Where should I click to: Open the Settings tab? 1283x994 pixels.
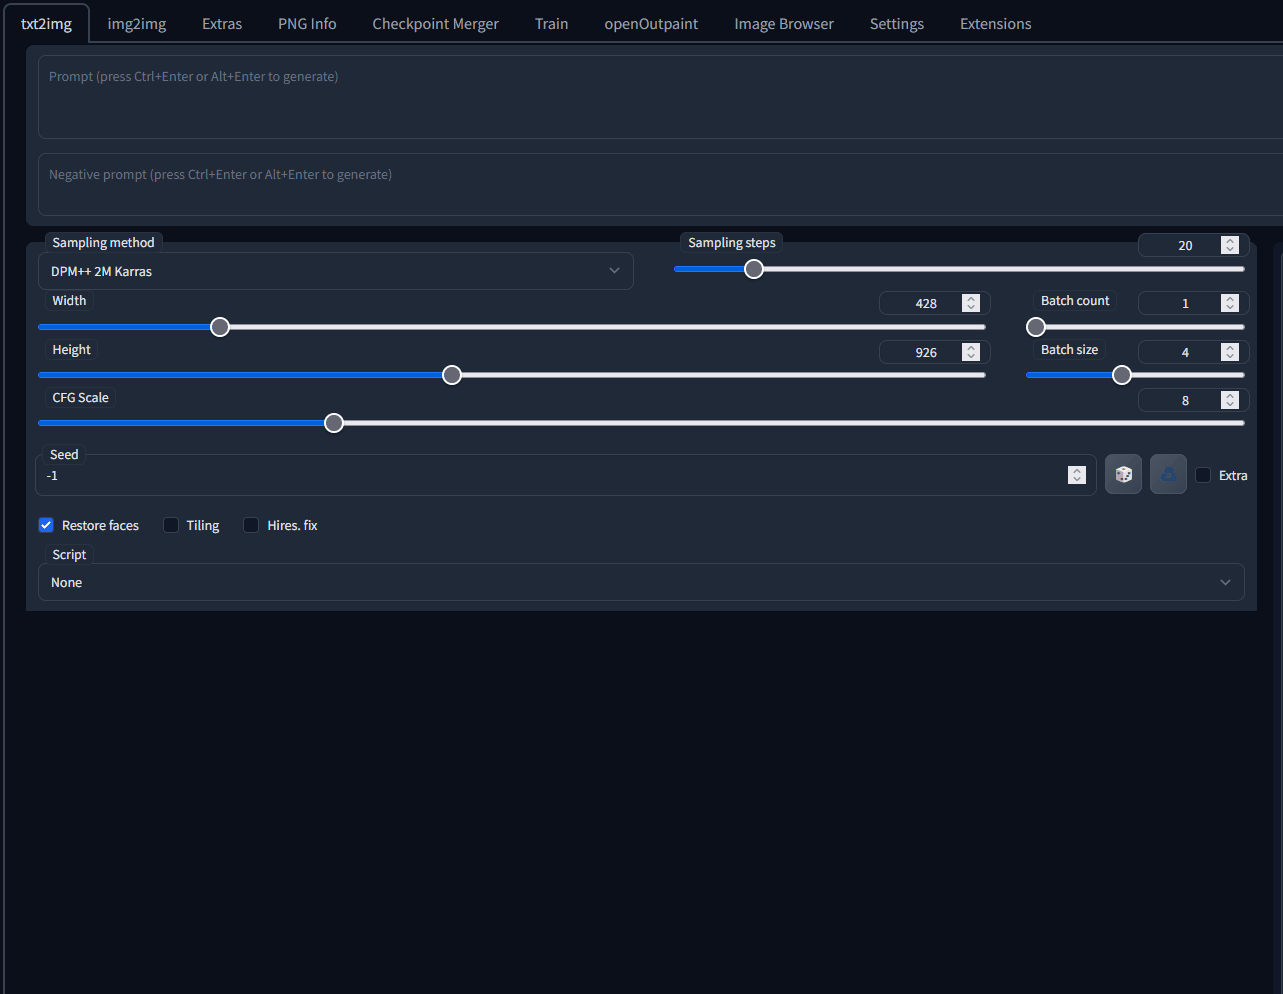coord(897,24)
